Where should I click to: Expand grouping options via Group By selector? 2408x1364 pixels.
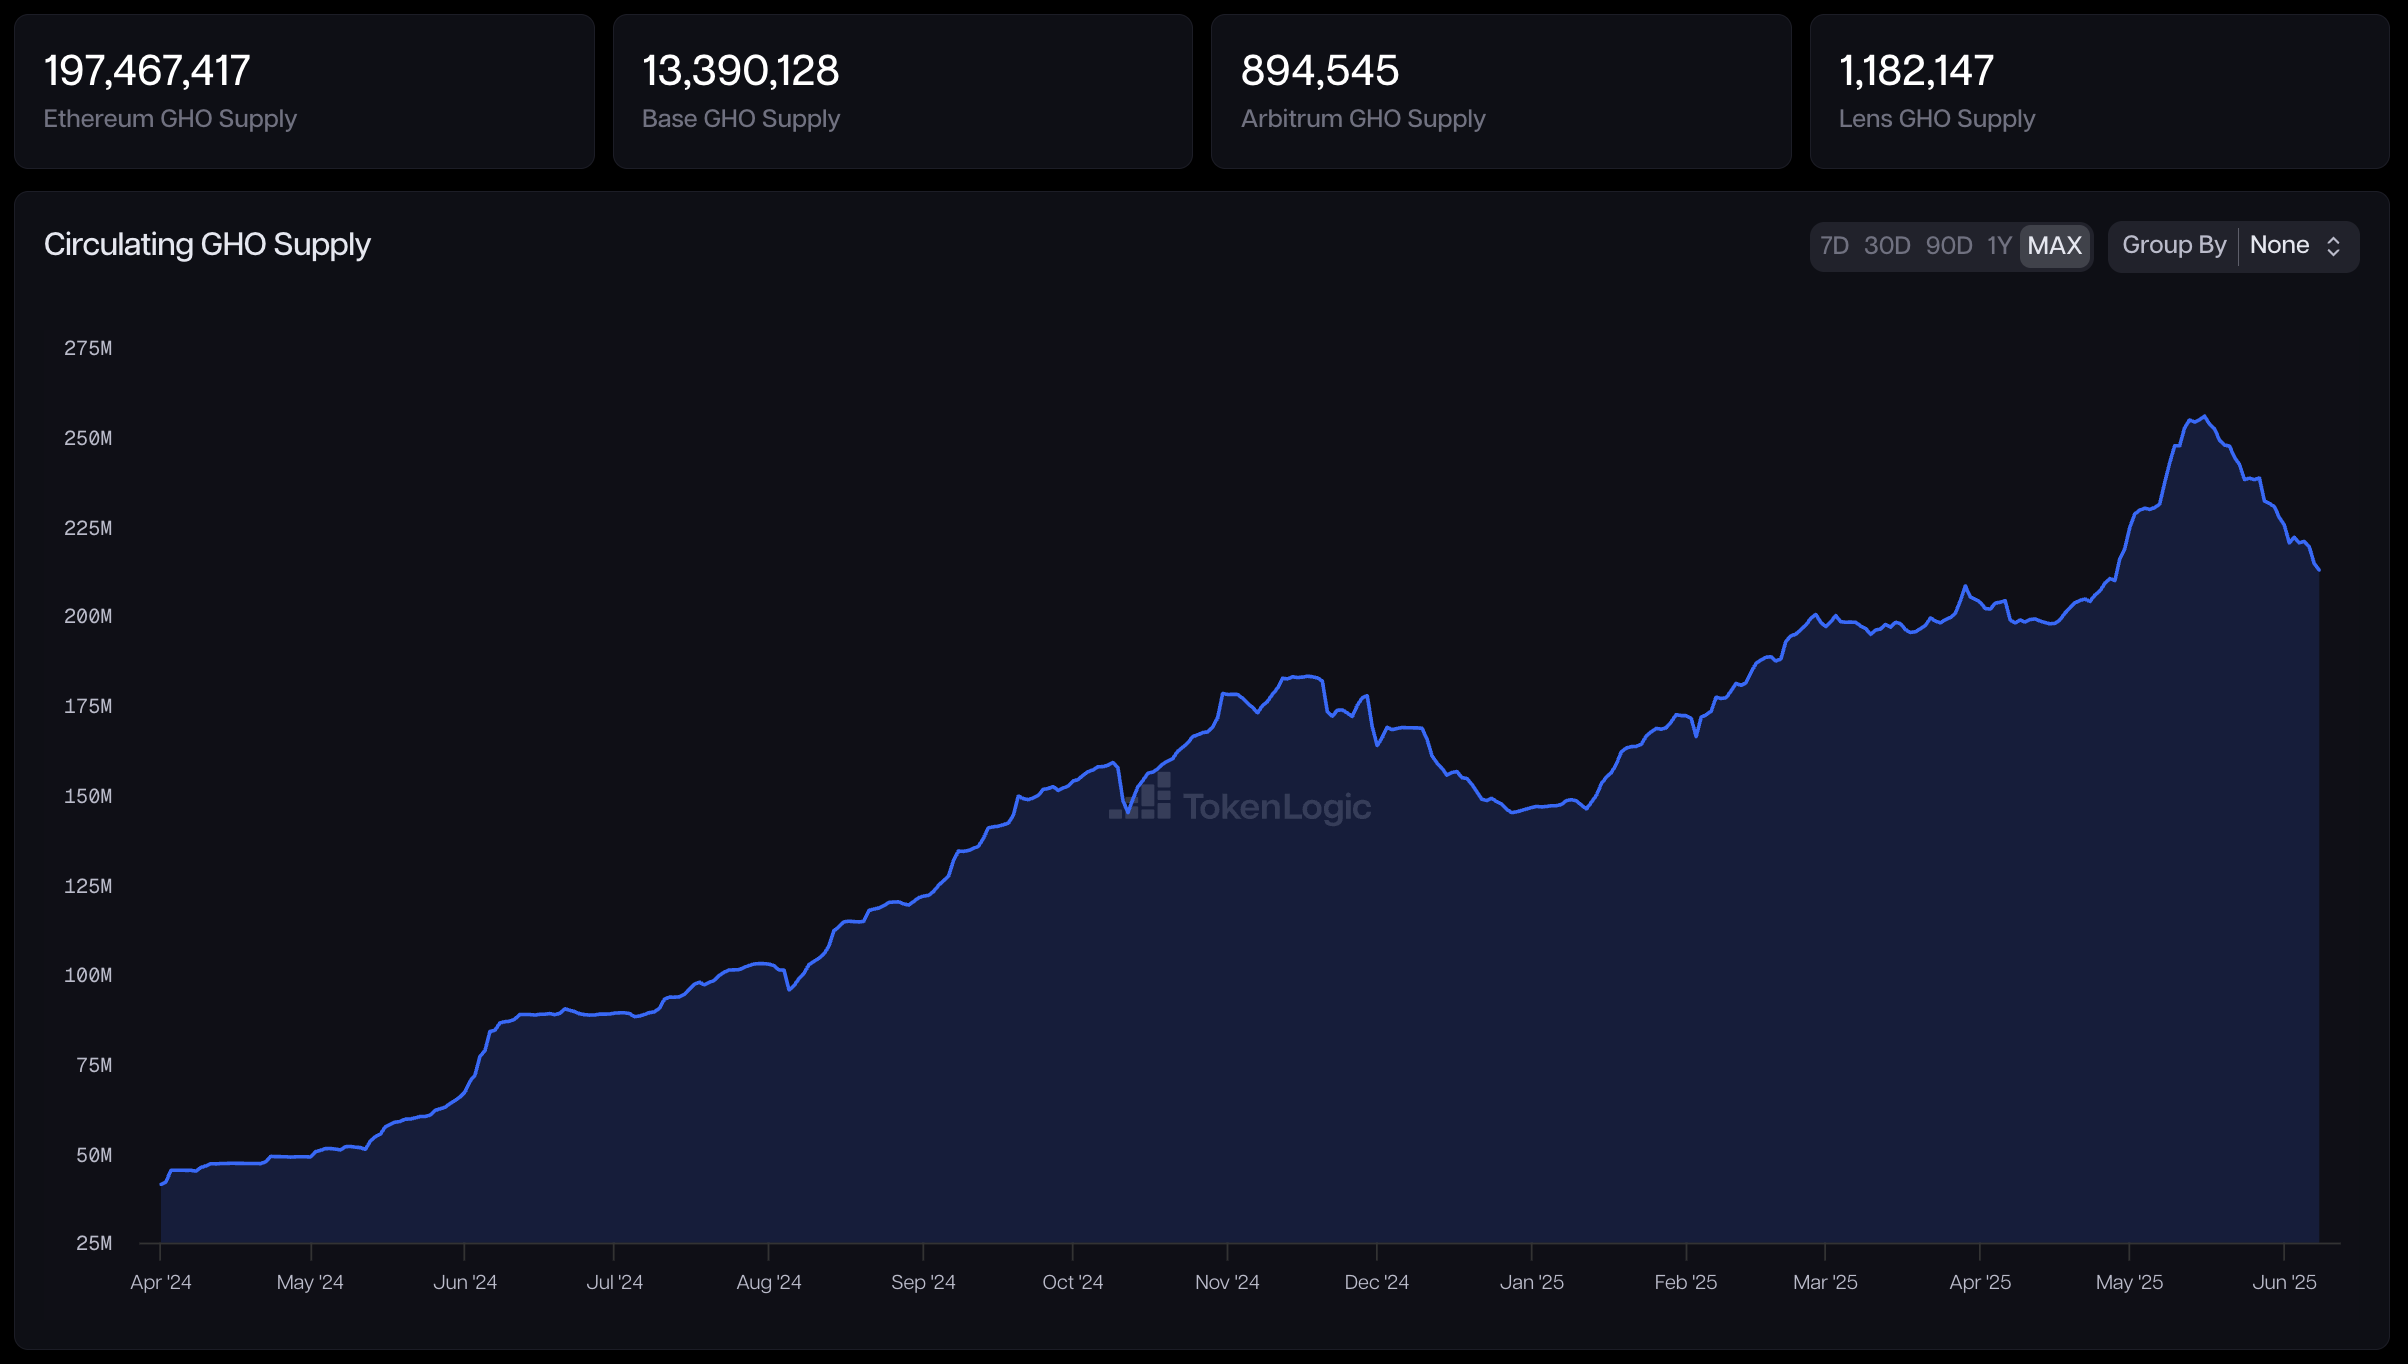coord(2296,245)
